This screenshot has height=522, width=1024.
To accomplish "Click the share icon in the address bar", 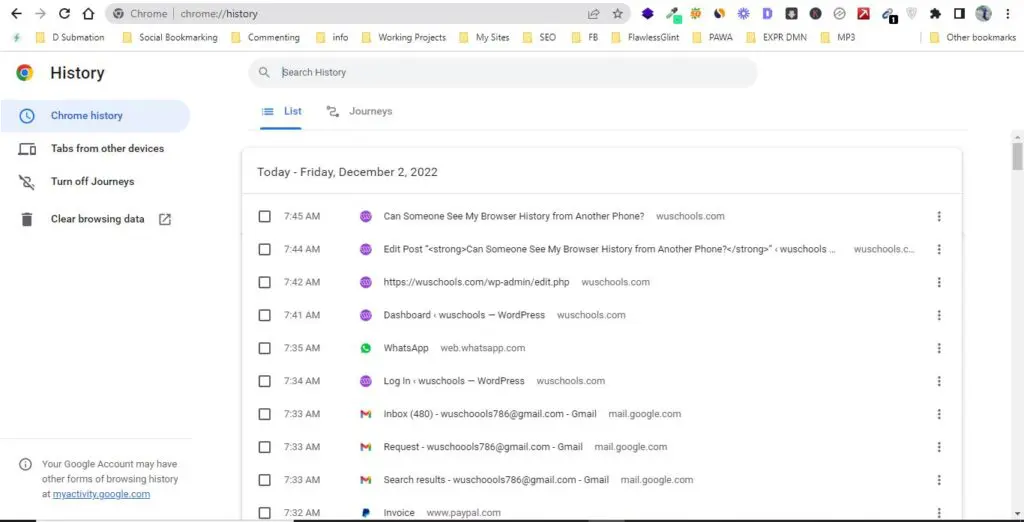I will [594, 14].
